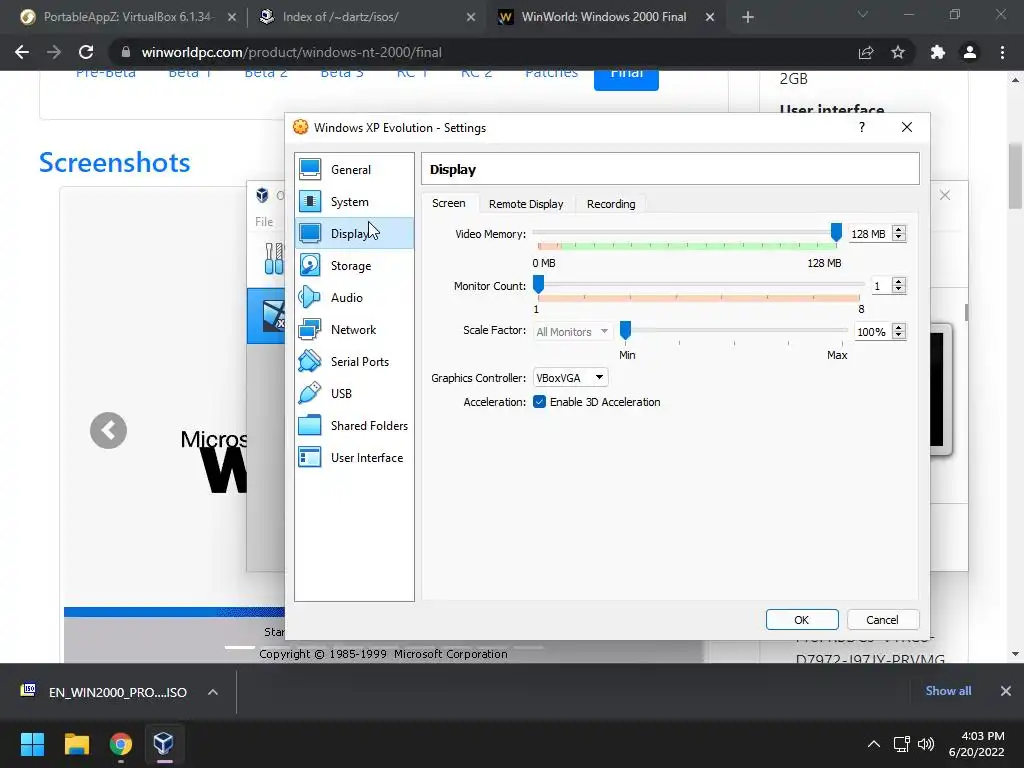Click OK in Settings dialog
1024x768 pixels.
pyautogui.click(x=802, y=620)
